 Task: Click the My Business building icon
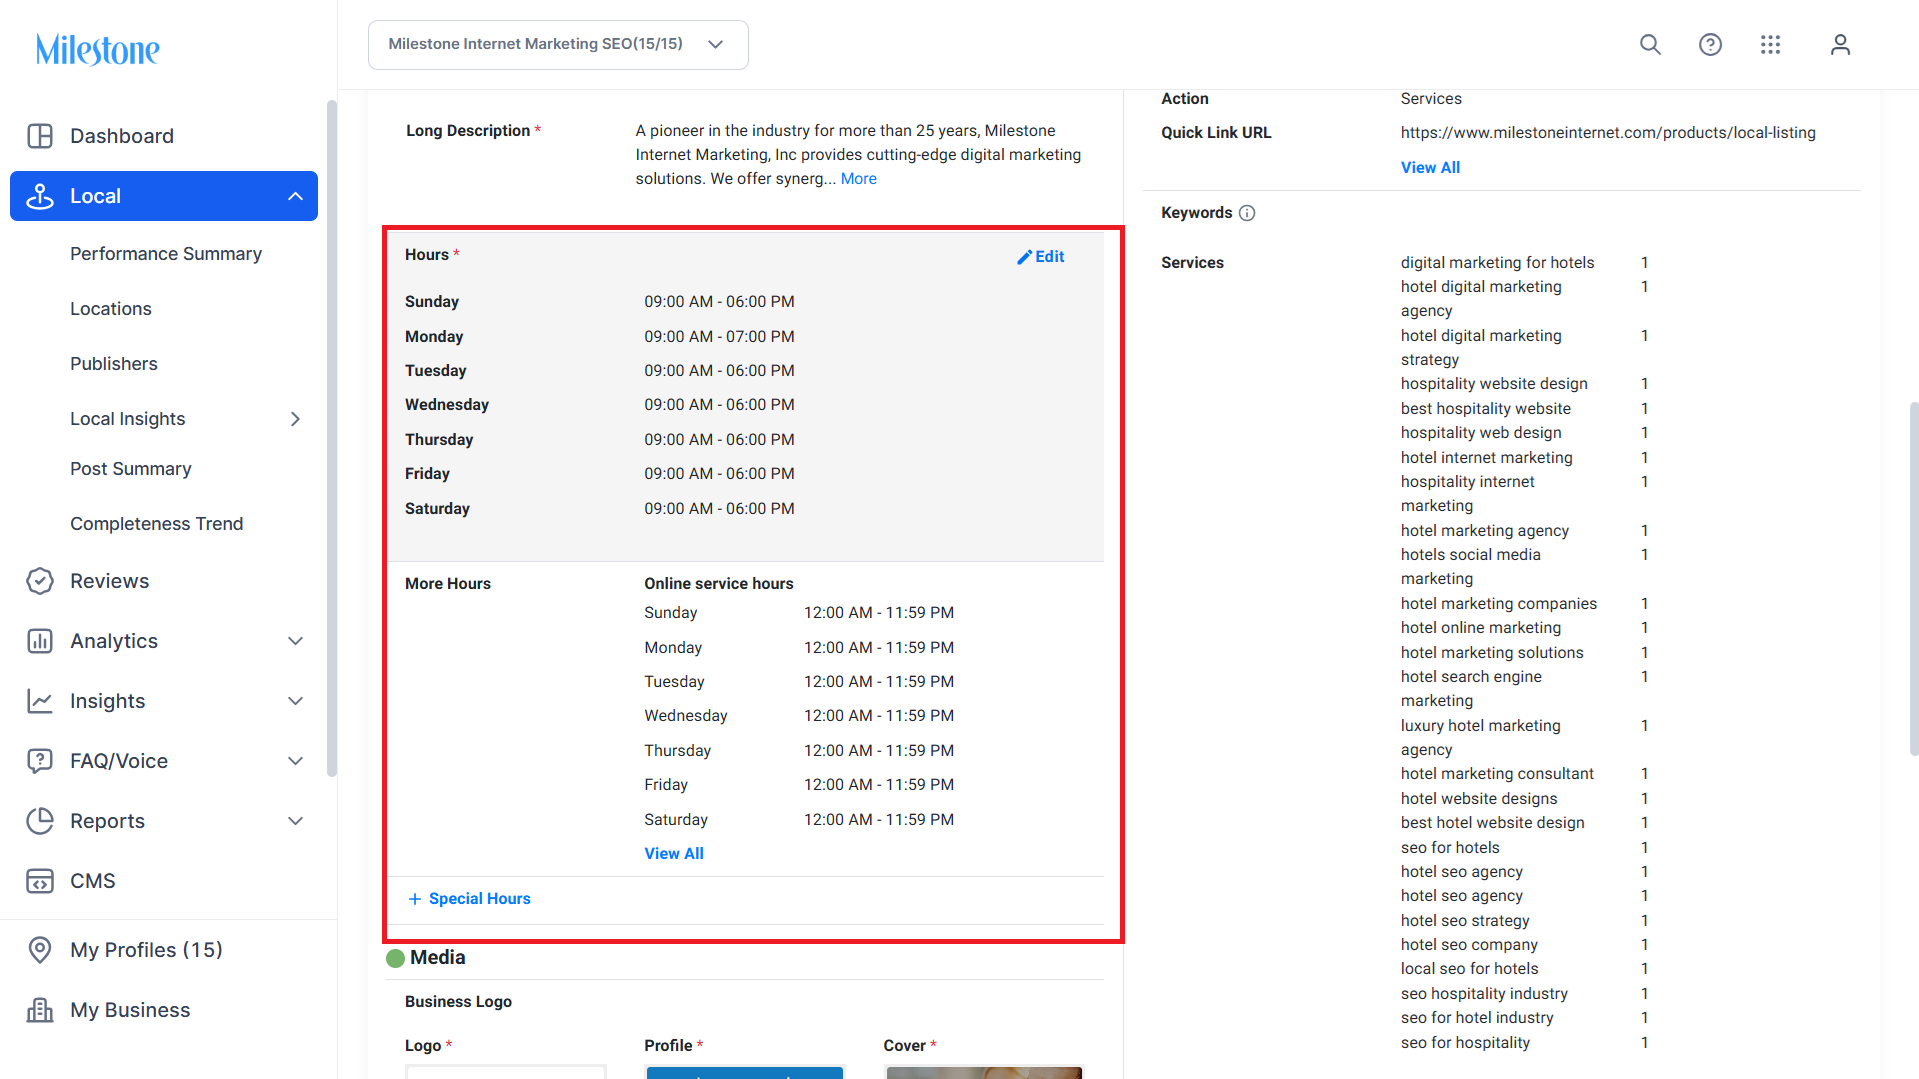coord(40,1010)
